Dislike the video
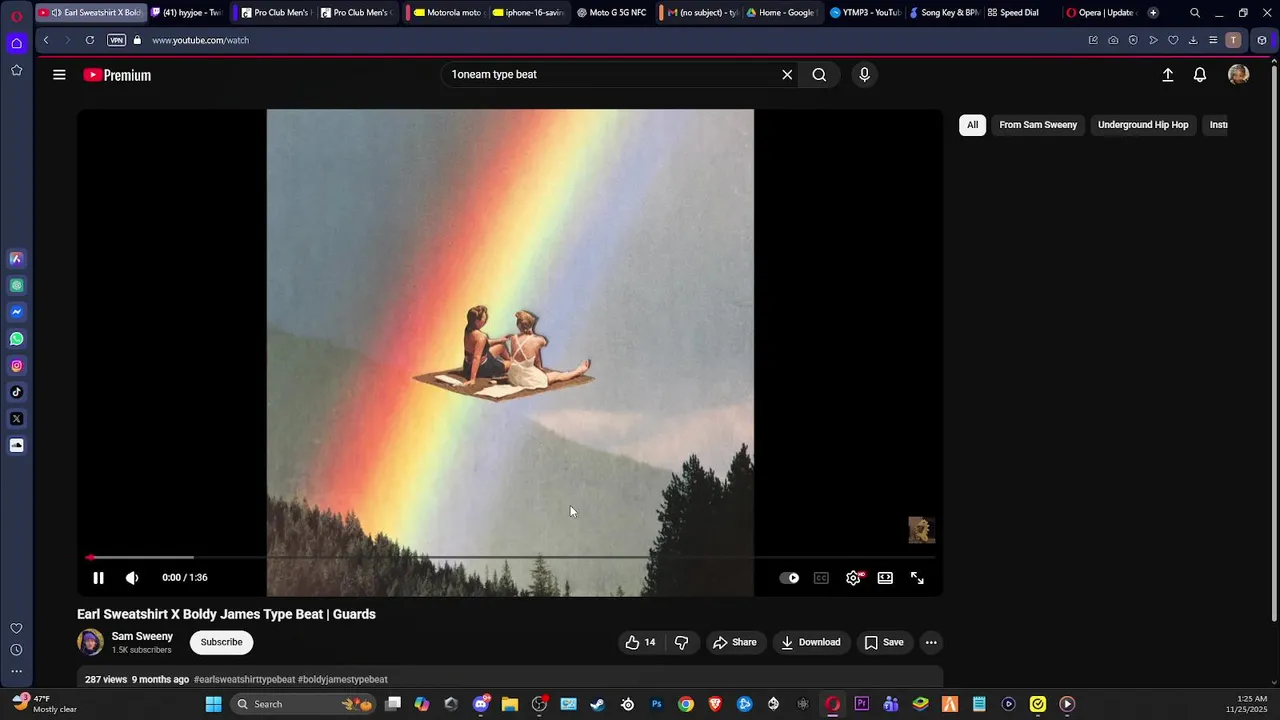This screenshot has height=720, width=1280. click(681, 642)
